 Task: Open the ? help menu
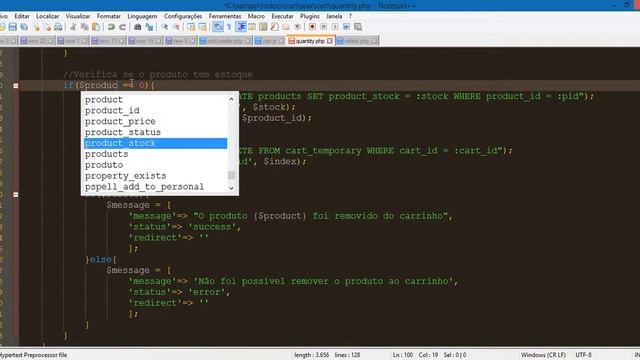350,16
